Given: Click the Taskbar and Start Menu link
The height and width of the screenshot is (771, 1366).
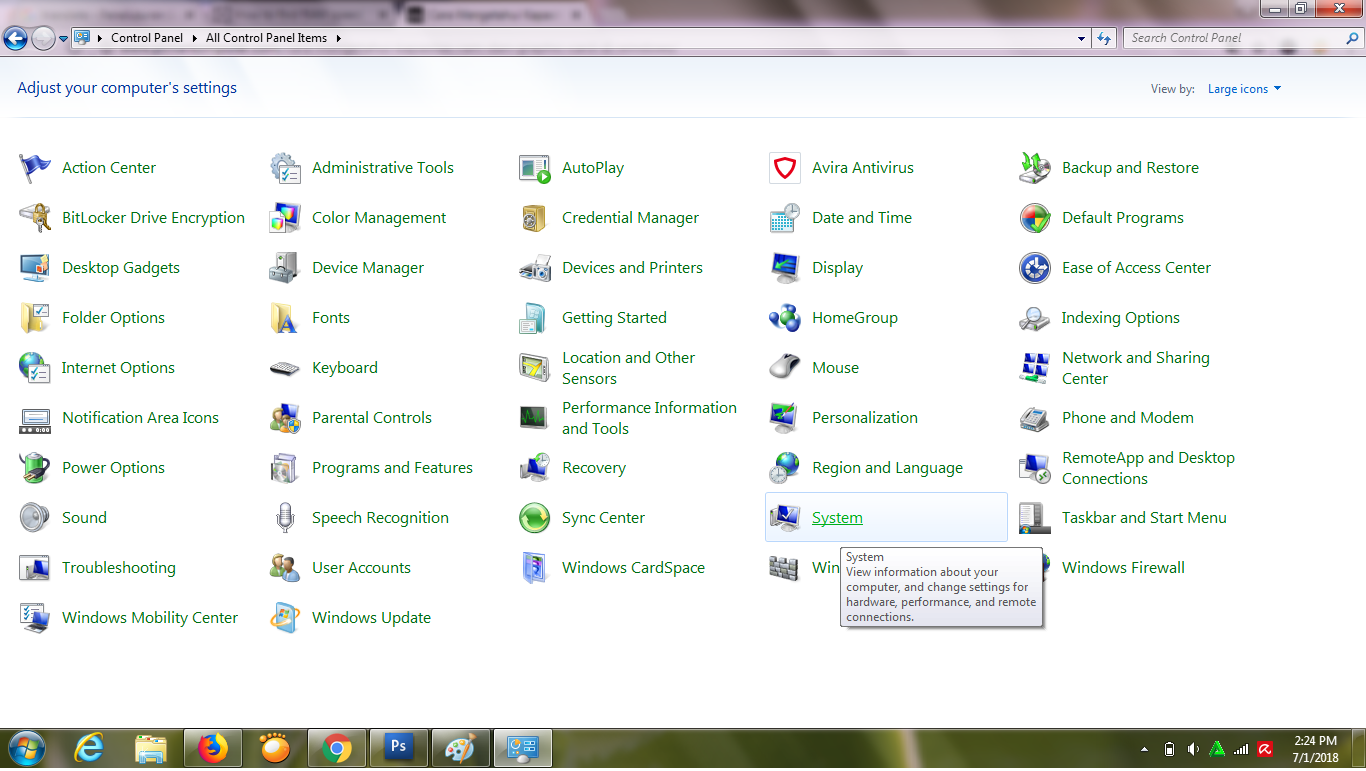Looking at the screenshot, I should tap(1144, 518).
